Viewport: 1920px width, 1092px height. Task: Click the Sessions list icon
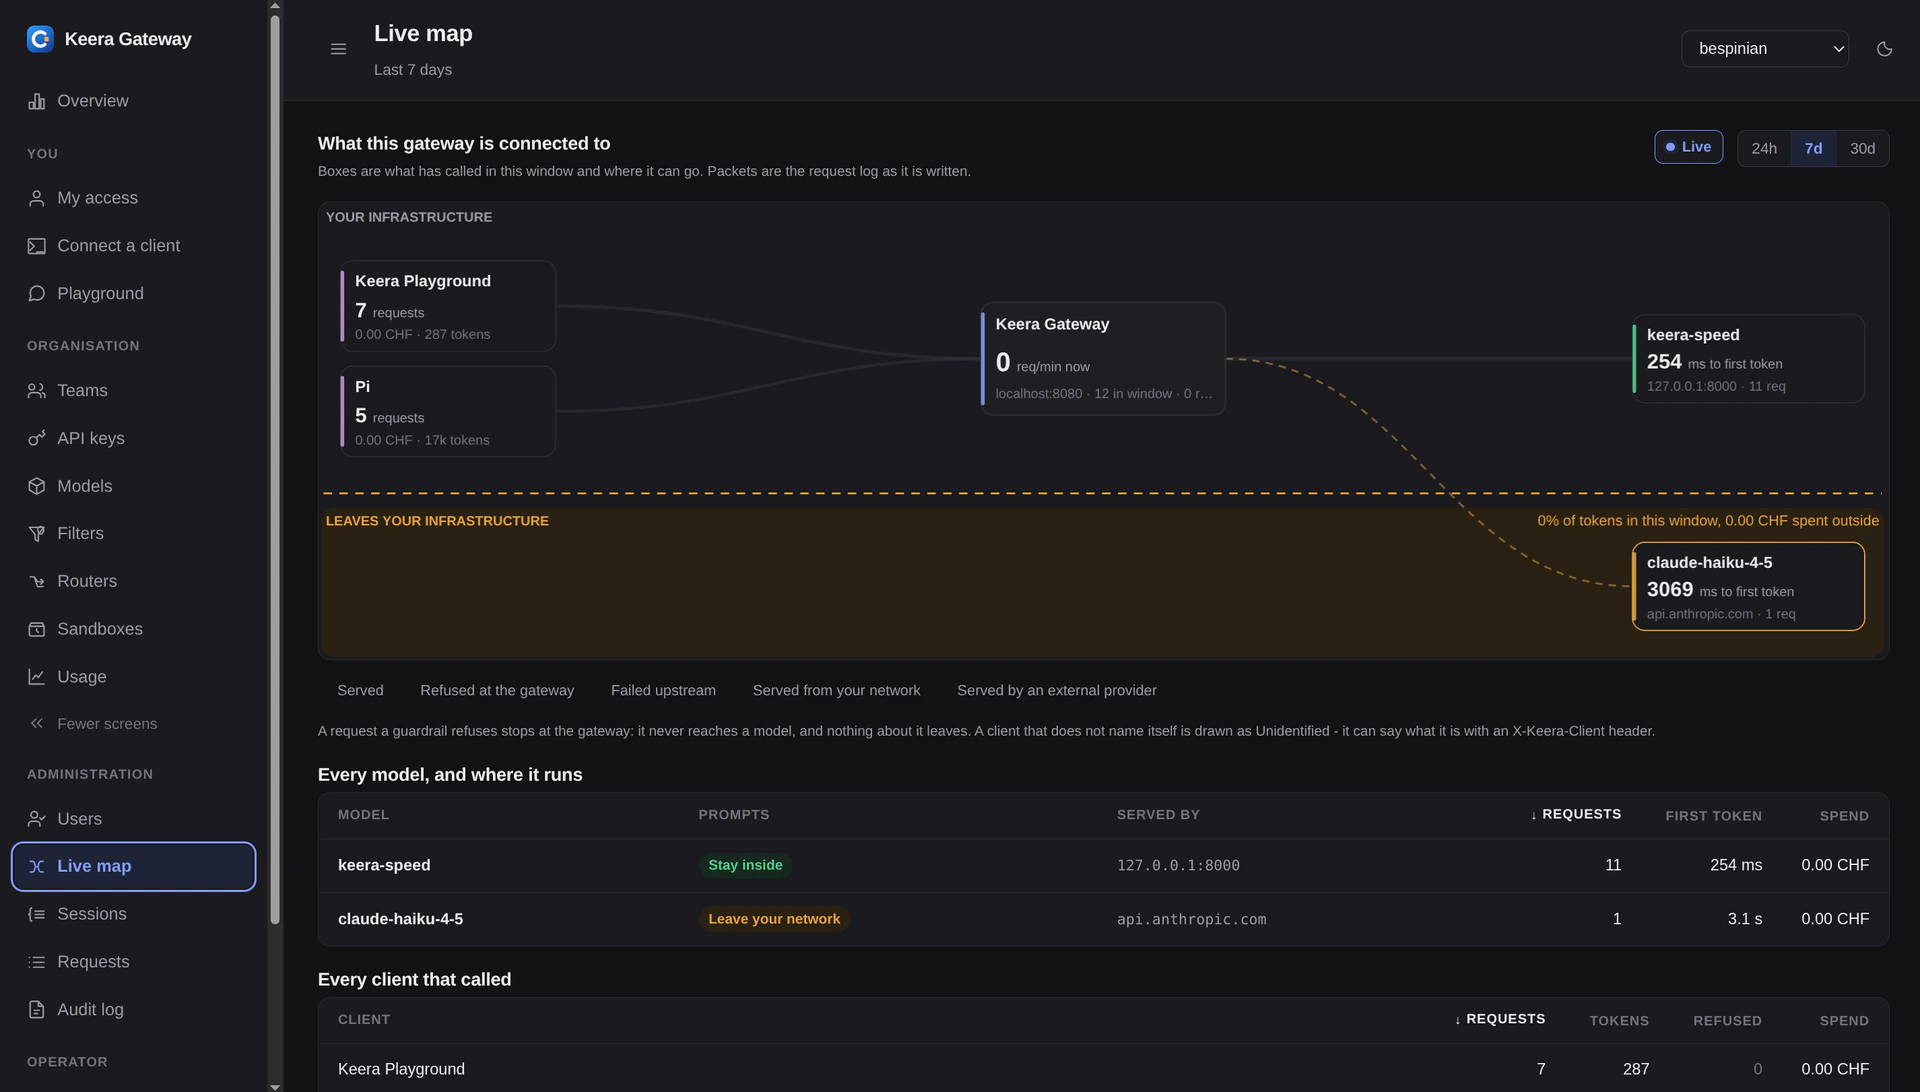point(37,914)
